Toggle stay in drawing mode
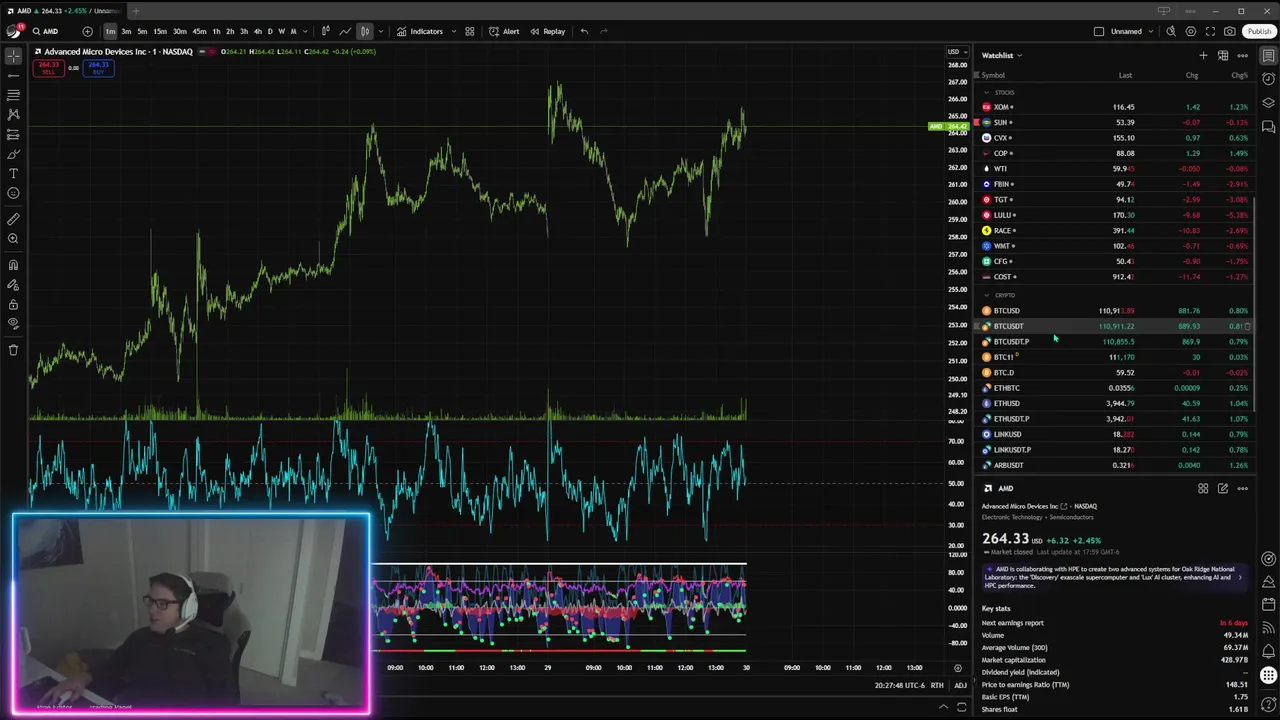This screenshot has height=720, width=1280. pyautogui.click(x=13, y=285)
